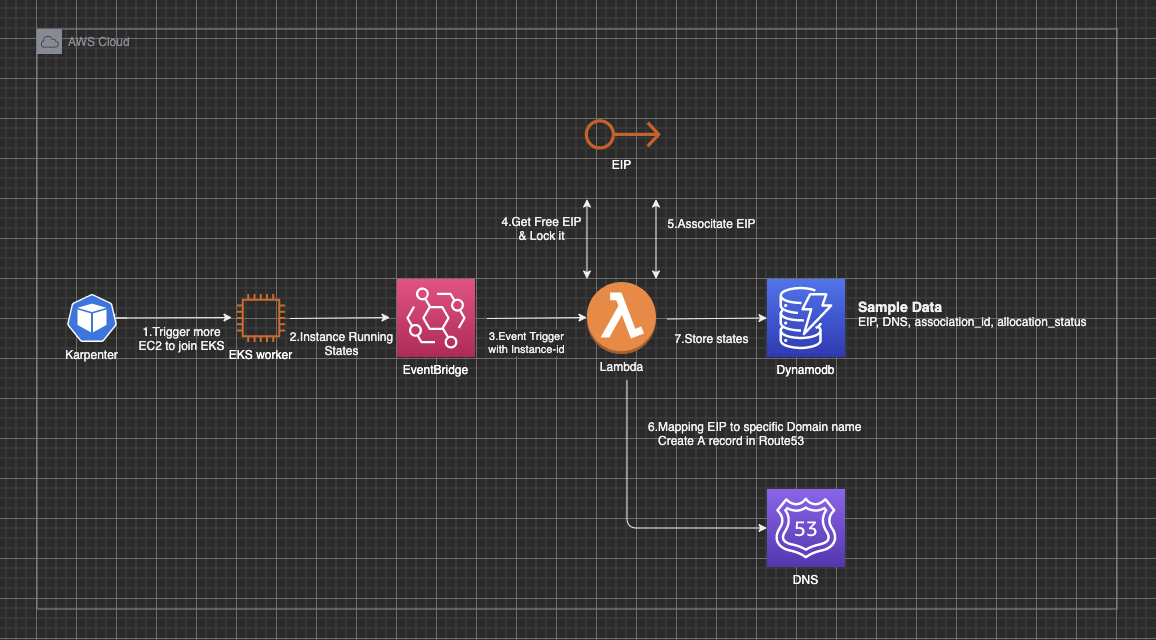Screen dimensions: 1156x640
Task: Select '1.Trigger more EC2 to join EKS' text
Action: [x=181, y=339]
